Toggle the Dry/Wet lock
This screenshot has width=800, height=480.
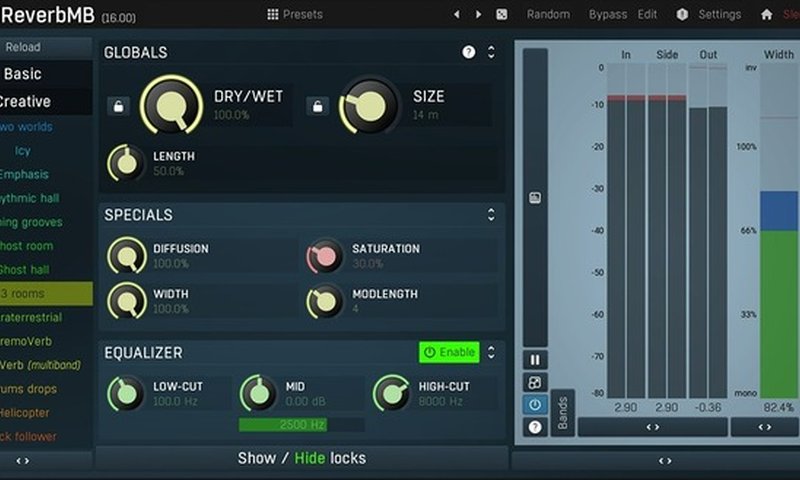[118, 106]
